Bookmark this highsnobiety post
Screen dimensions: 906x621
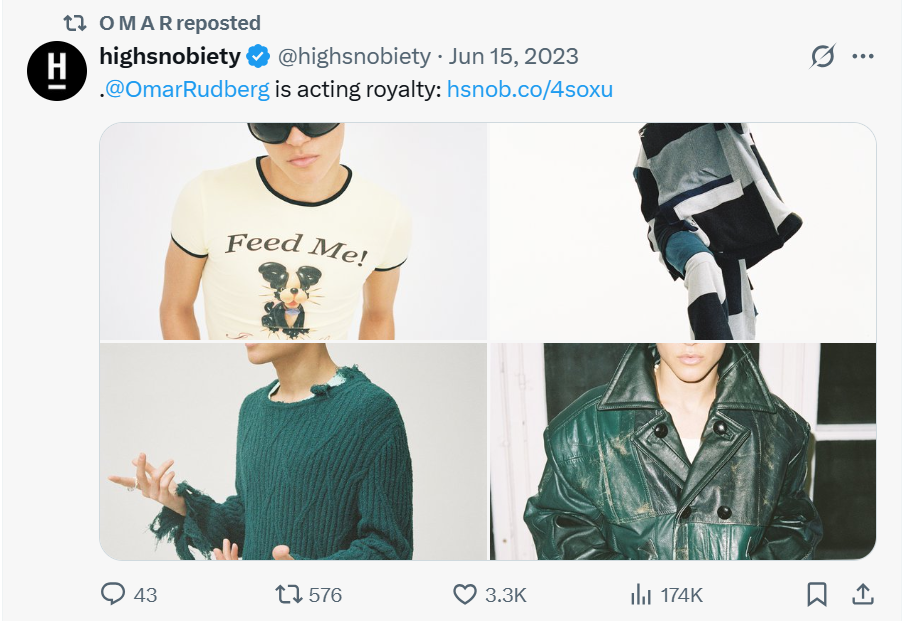pyautogui.click(x=817, y=594)
